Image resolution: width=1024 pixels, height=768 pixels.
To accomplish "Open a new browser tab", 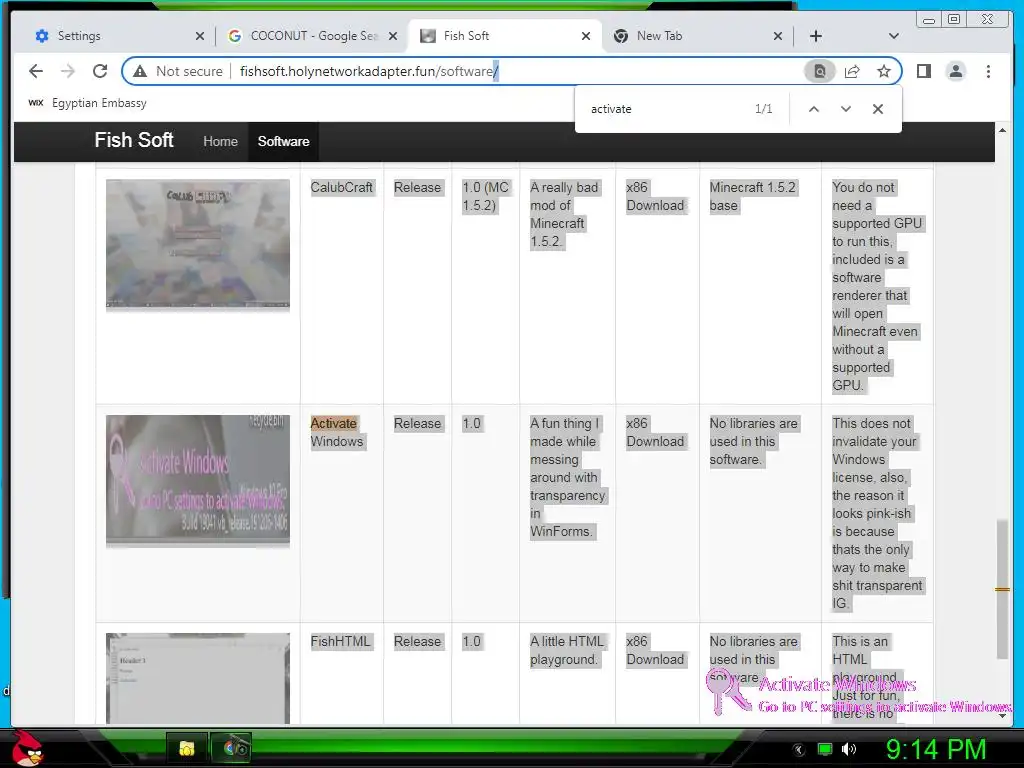I will click(816, 36).
